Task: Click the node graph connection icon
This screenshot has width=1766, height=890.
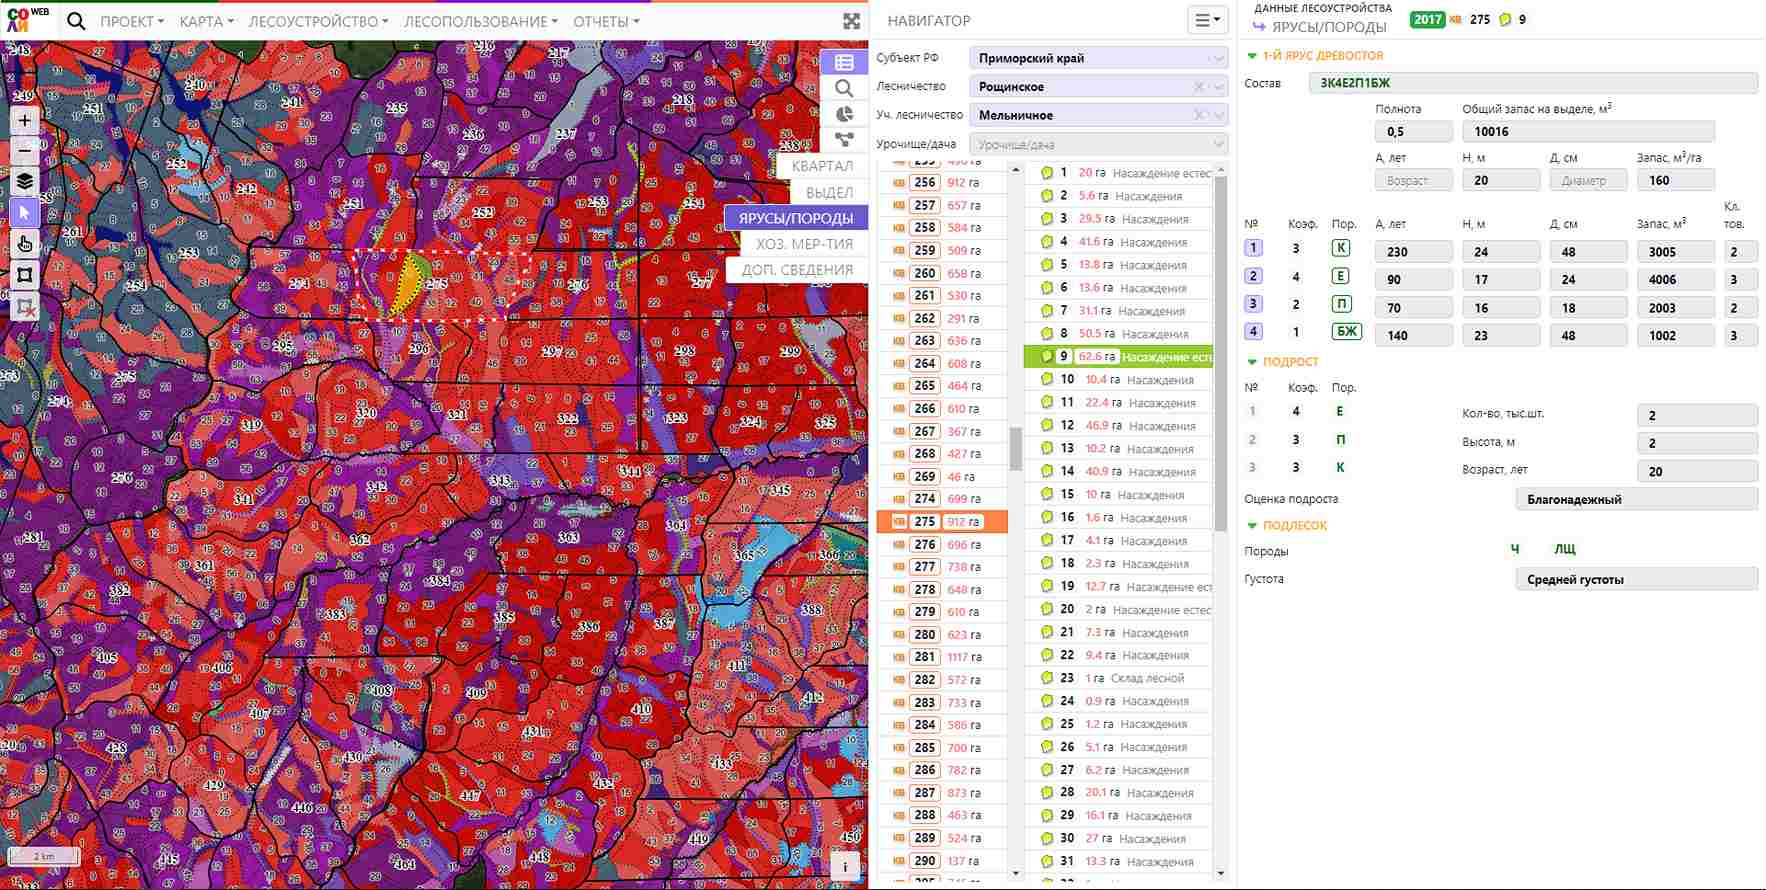Action: [844, 140]
